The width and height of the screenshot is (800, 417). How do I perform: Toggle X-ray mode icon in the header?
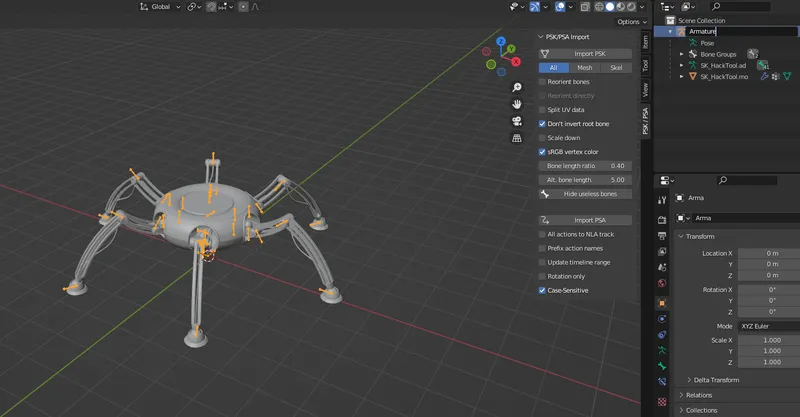pyautogui.click(x=585, y=7)
